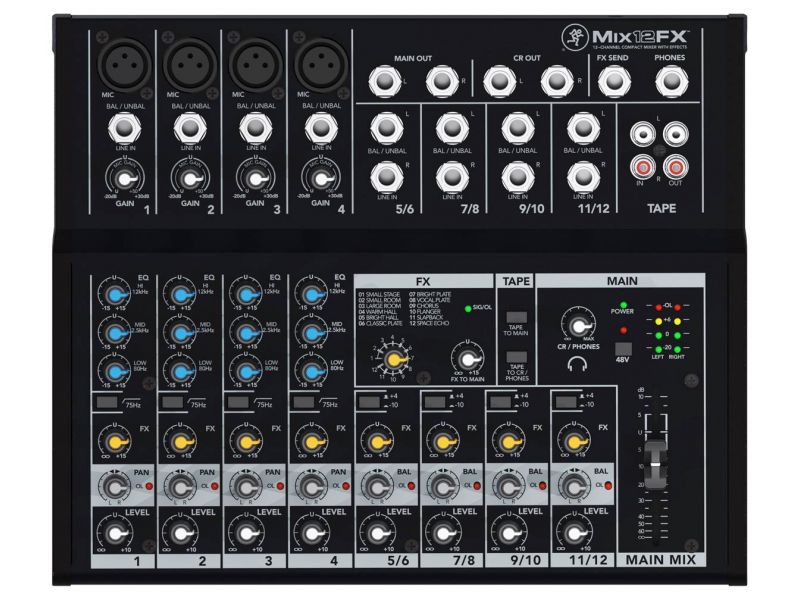Image resolution: width=800 pixels, height=600 pixels.
Task: Click the FX preset selector yellow knob
Action: point(393,360)
